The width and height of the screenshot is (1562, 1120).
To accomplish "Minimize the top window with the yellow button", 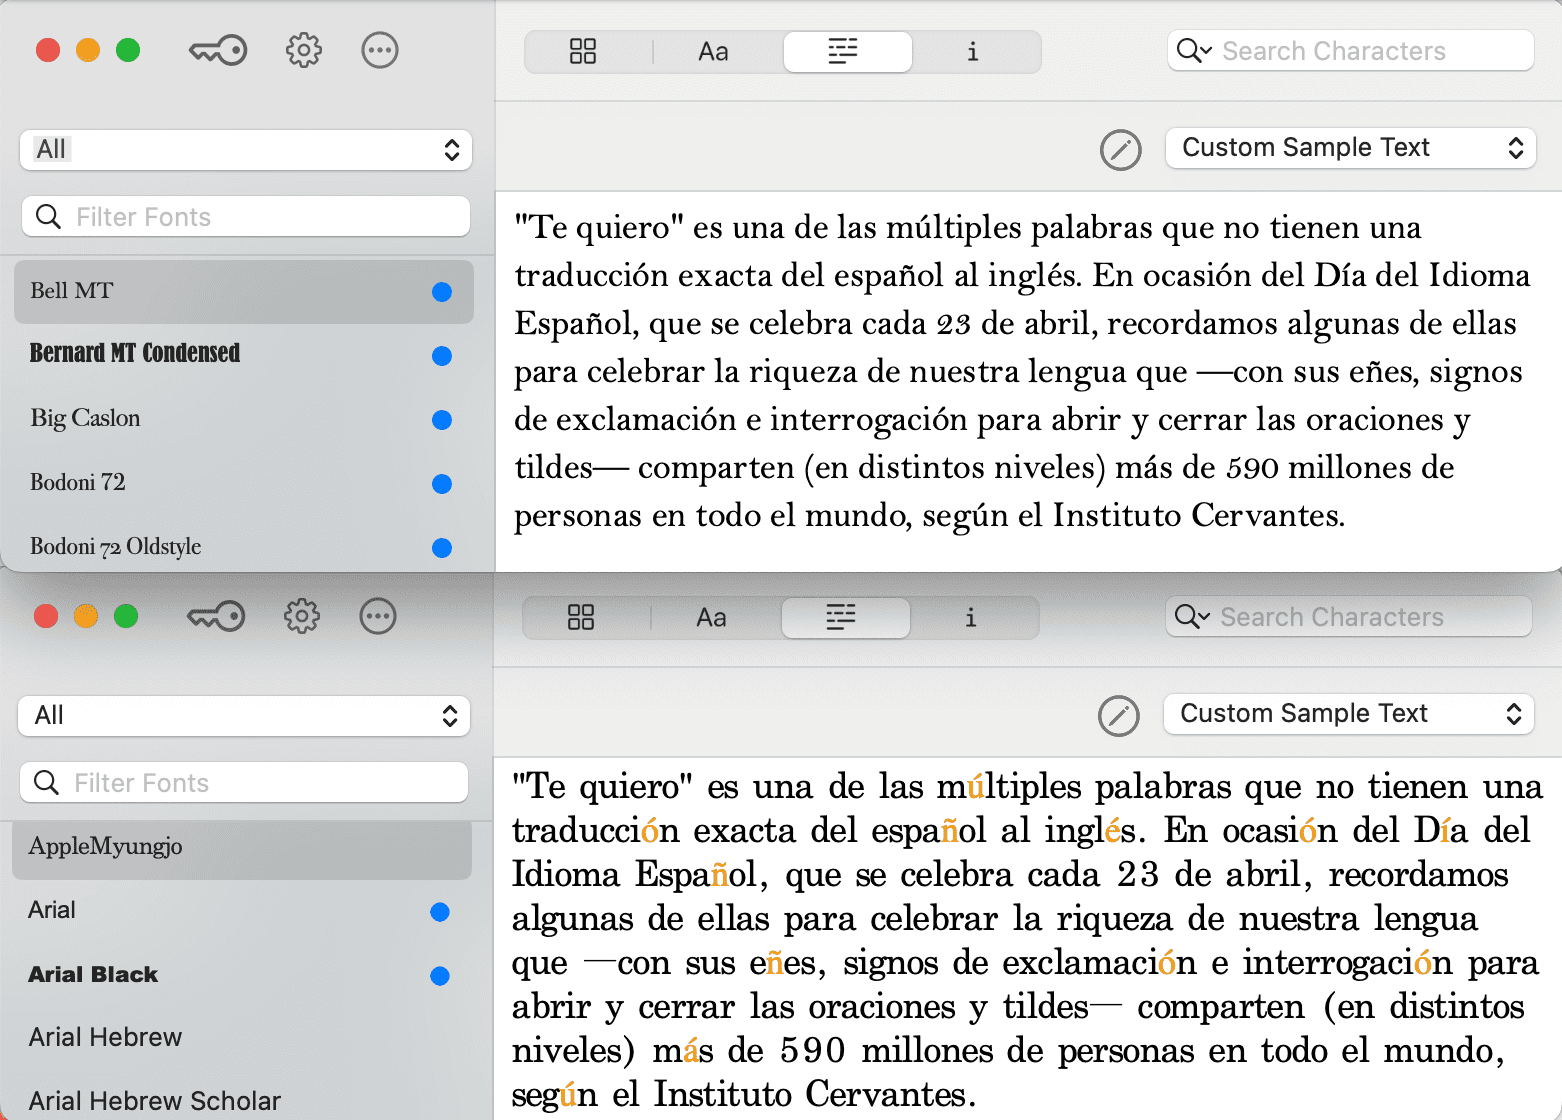I will point(88,50).
